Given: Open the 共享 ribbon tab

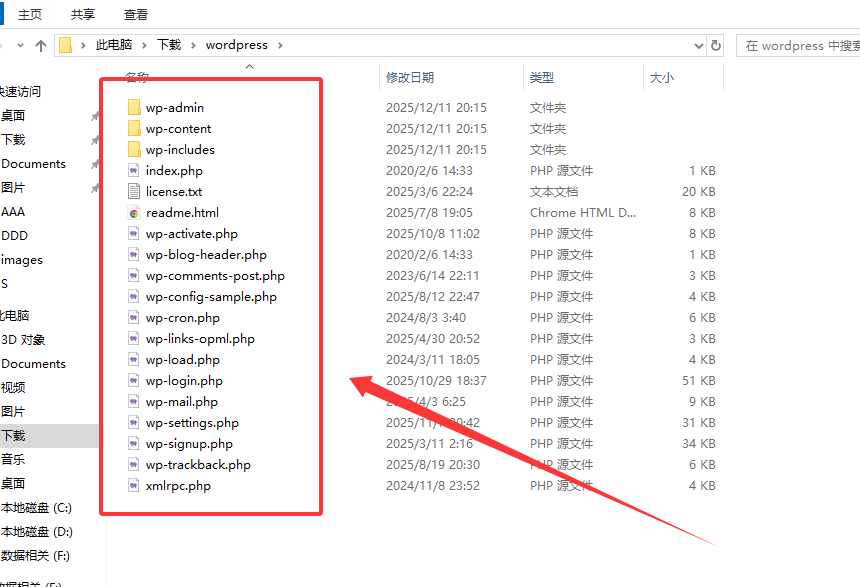Looking at the screenshot, I should (83, 15).
